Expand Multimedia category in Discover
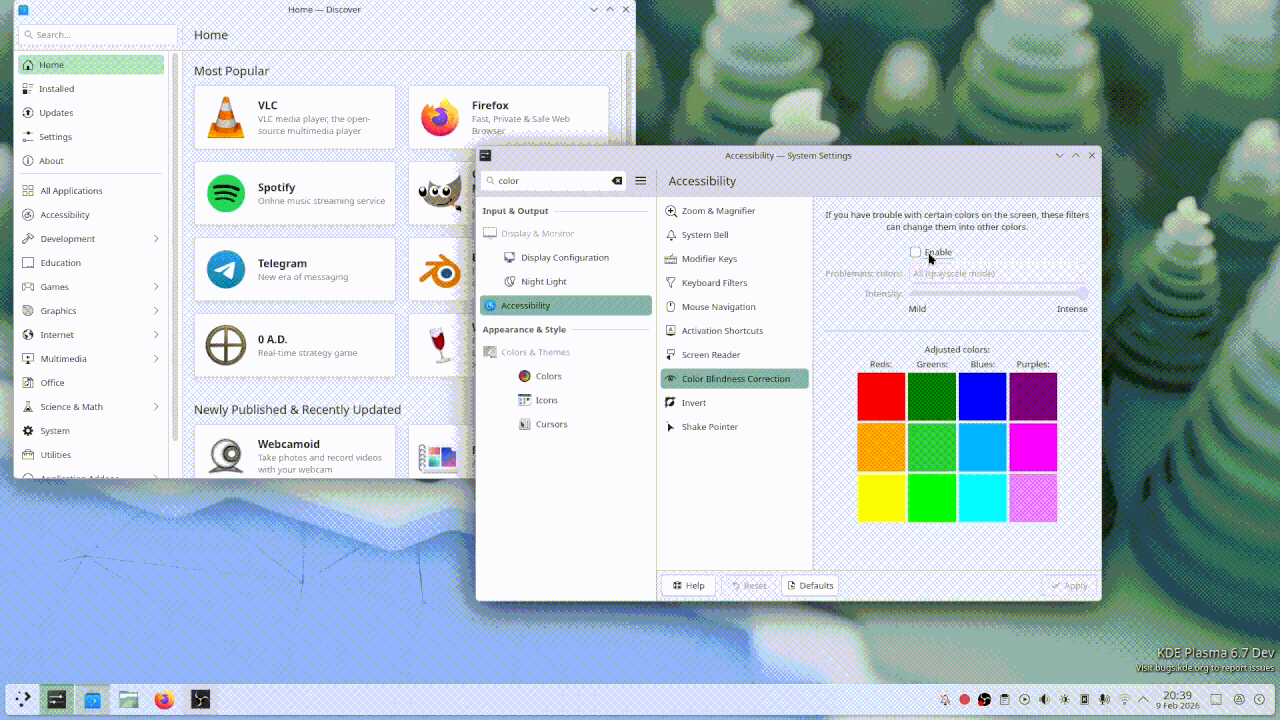 90,359
